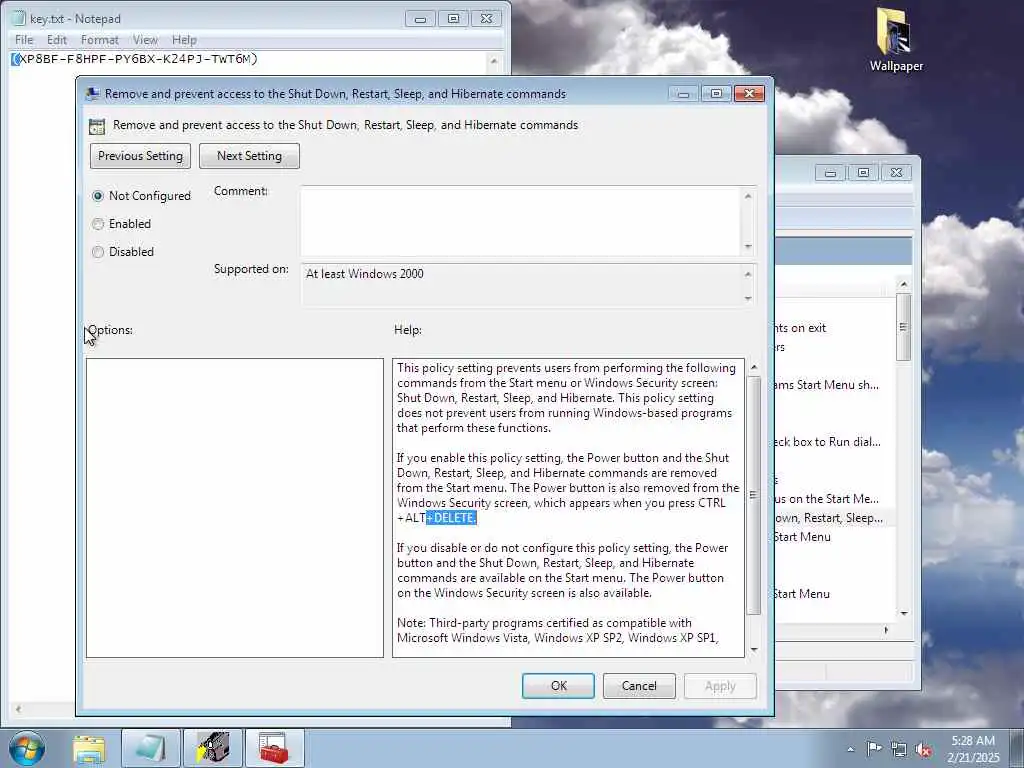
Task: Click the policy dialog title bar icon
Action: click(x=93, y=93)
